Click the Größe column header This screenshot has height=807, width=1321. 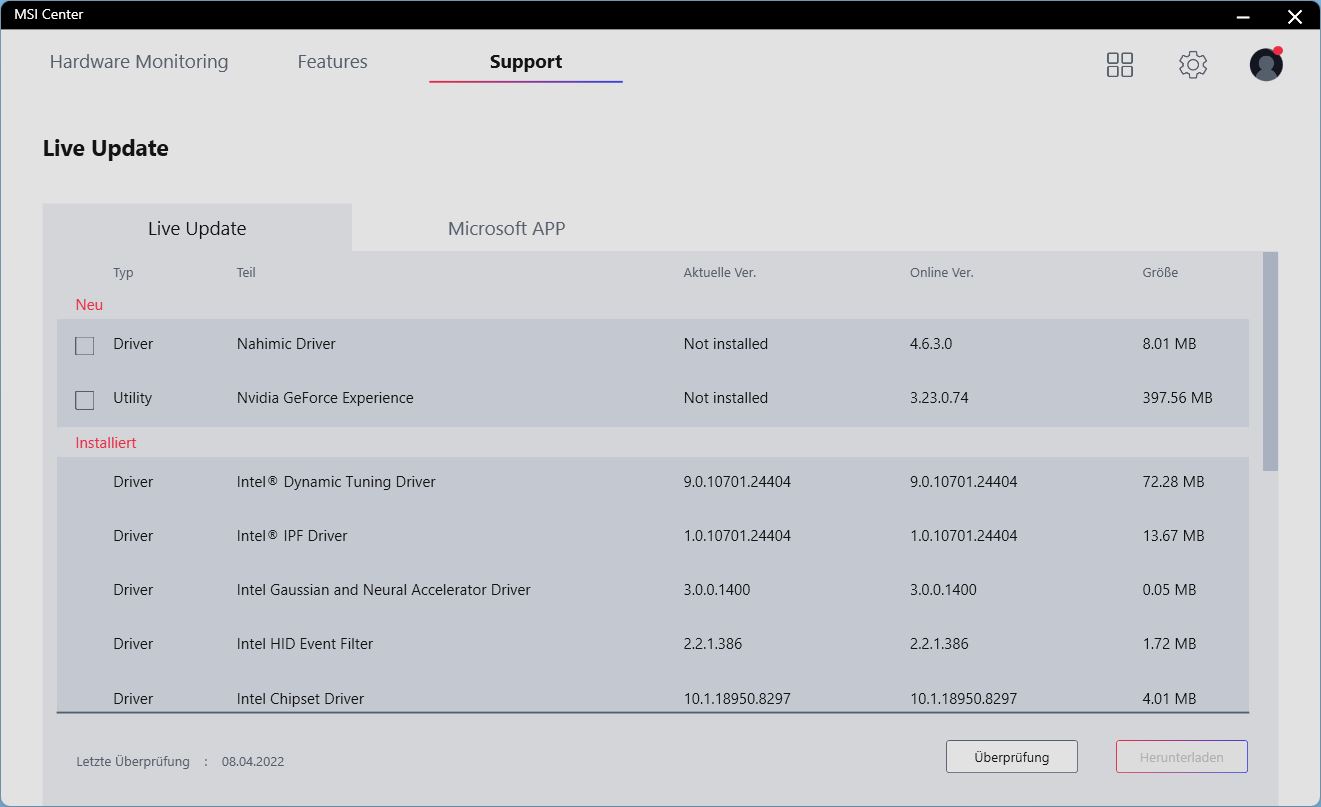[x=1160, y=273]
